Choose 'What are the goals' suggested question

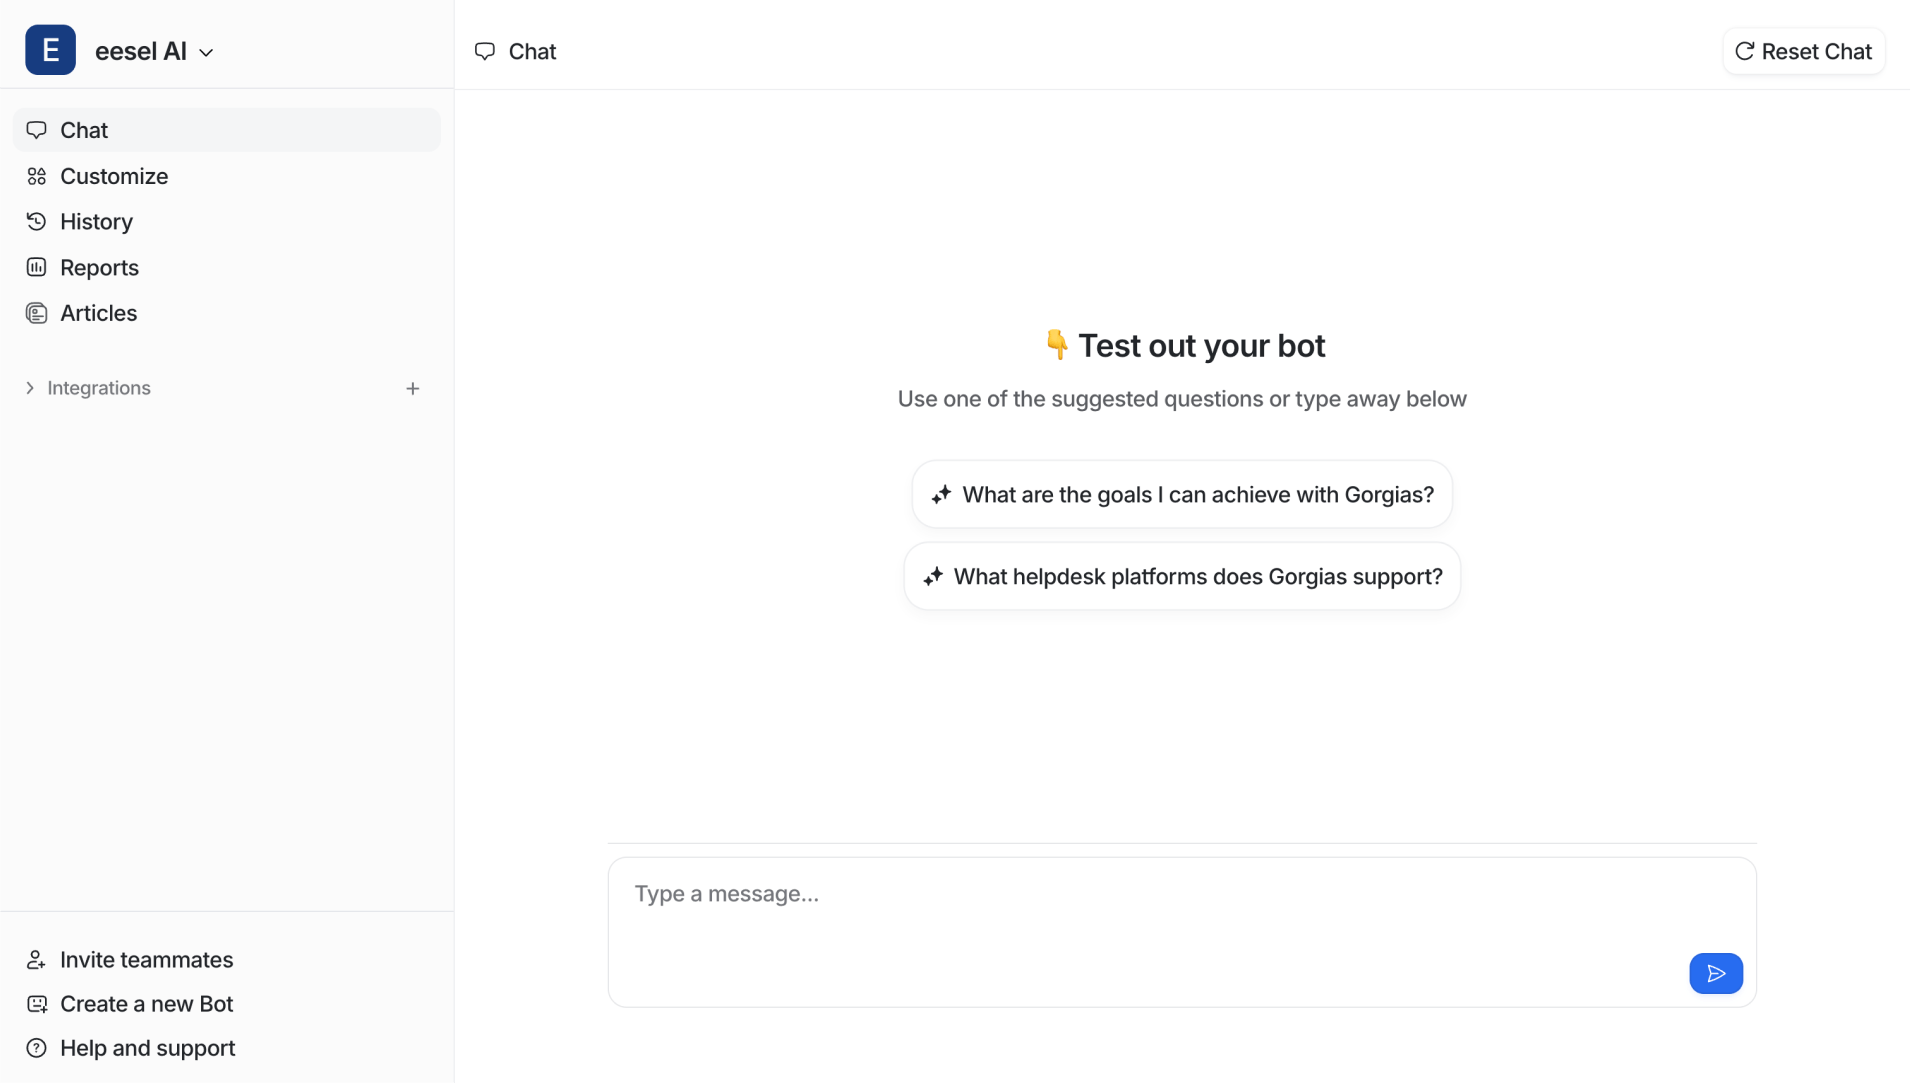(1182, 494)
